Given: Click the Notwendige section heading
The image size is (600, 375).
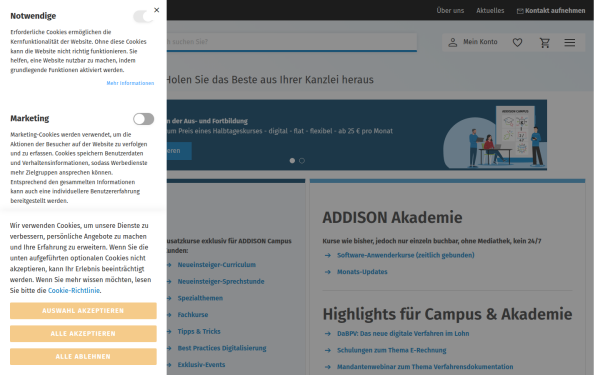Looking at the screenshot, I should click(x=33, y=16).
